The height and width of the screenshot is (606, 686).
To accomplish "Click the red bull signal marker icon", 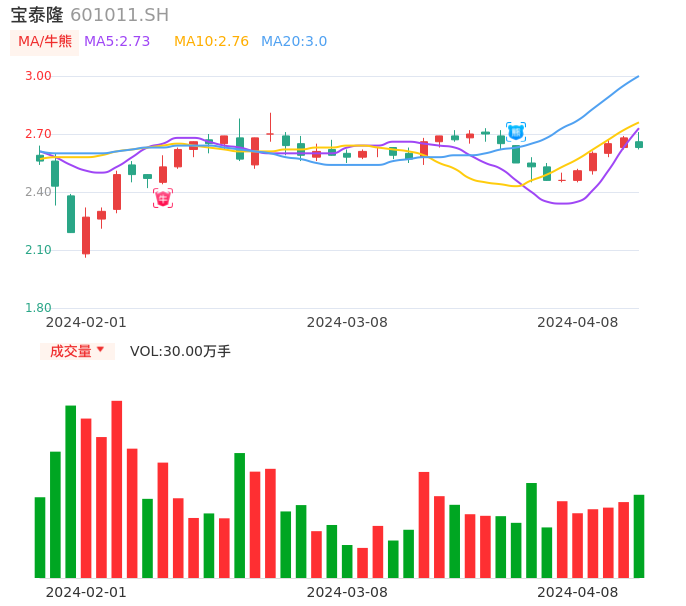I will pyautogui.click(x=163, y=198).
